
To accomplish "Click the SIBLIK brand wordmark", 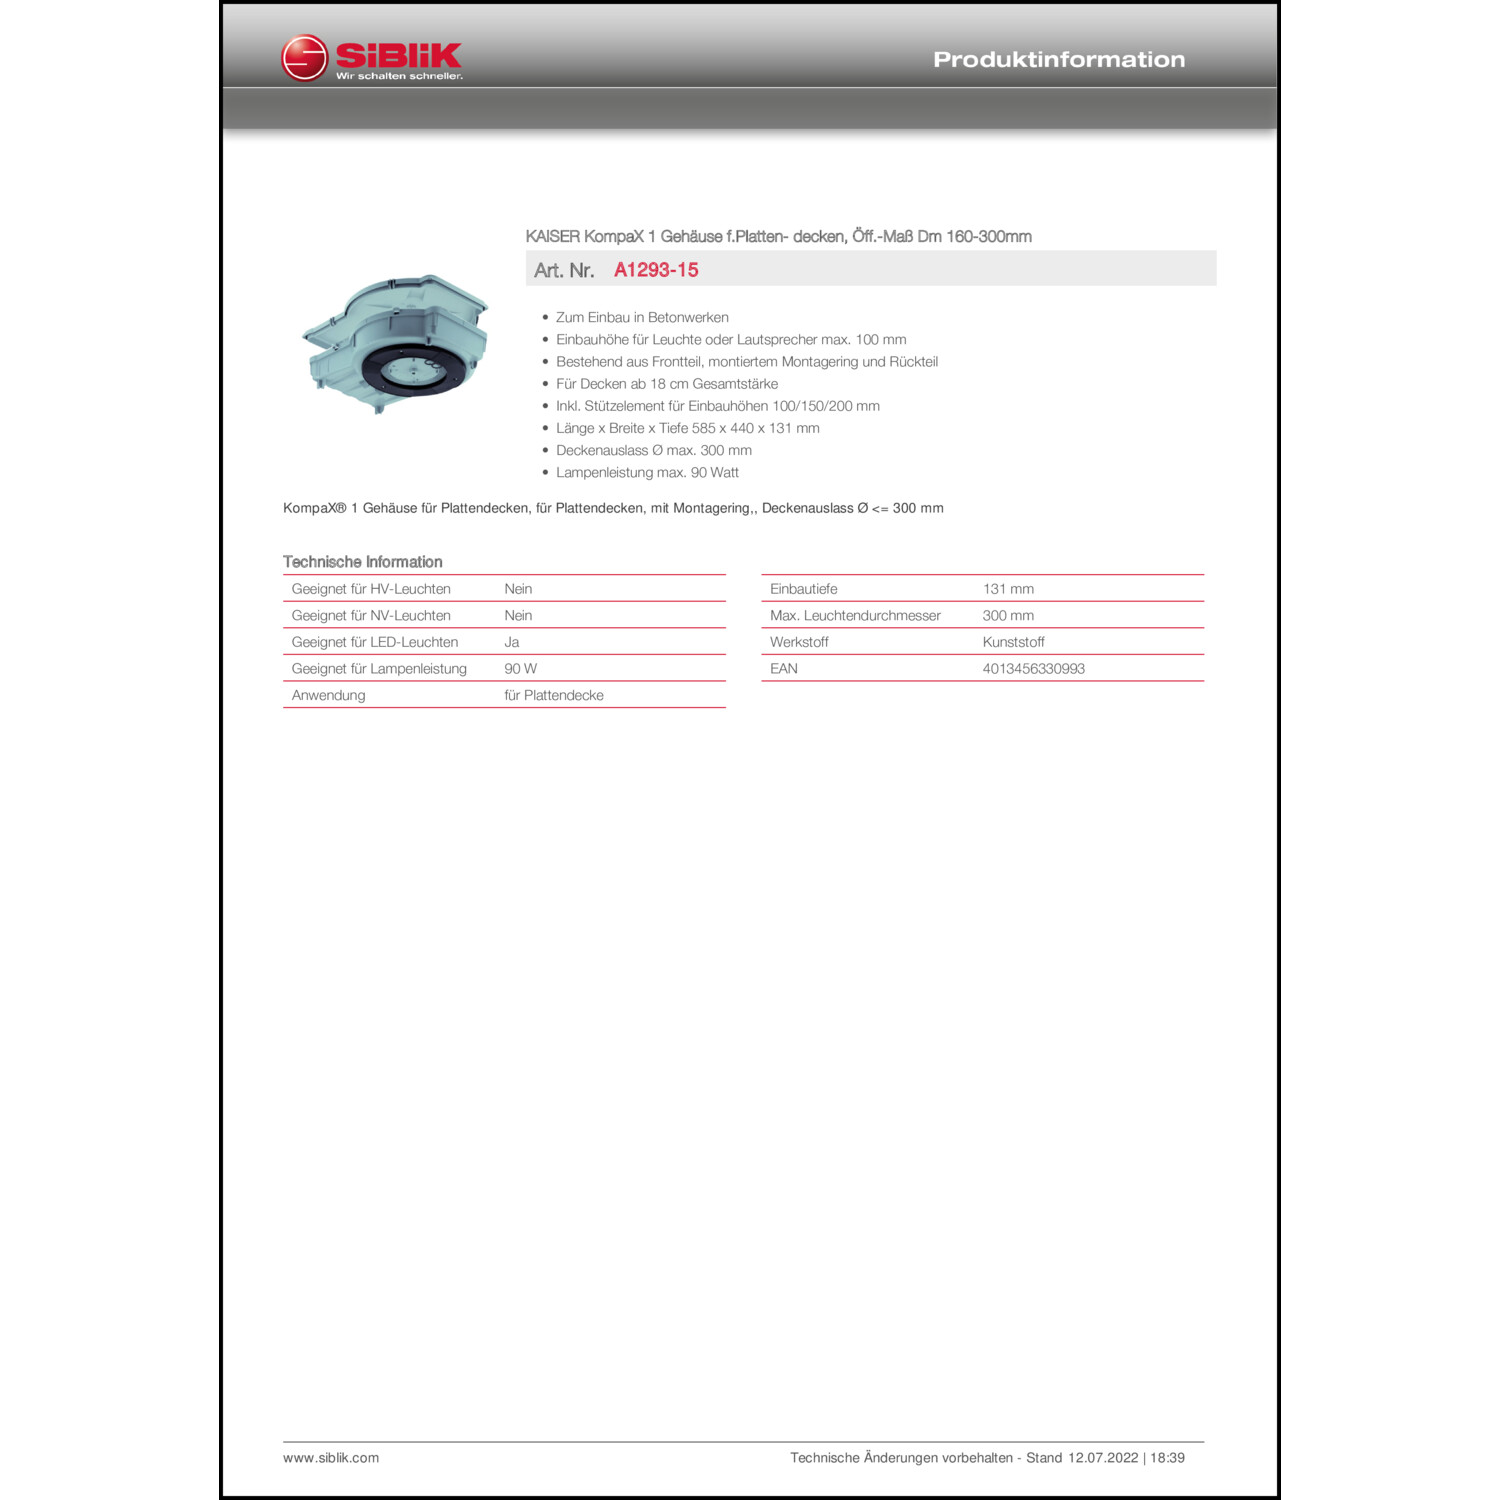I will (x=399, y=55).
